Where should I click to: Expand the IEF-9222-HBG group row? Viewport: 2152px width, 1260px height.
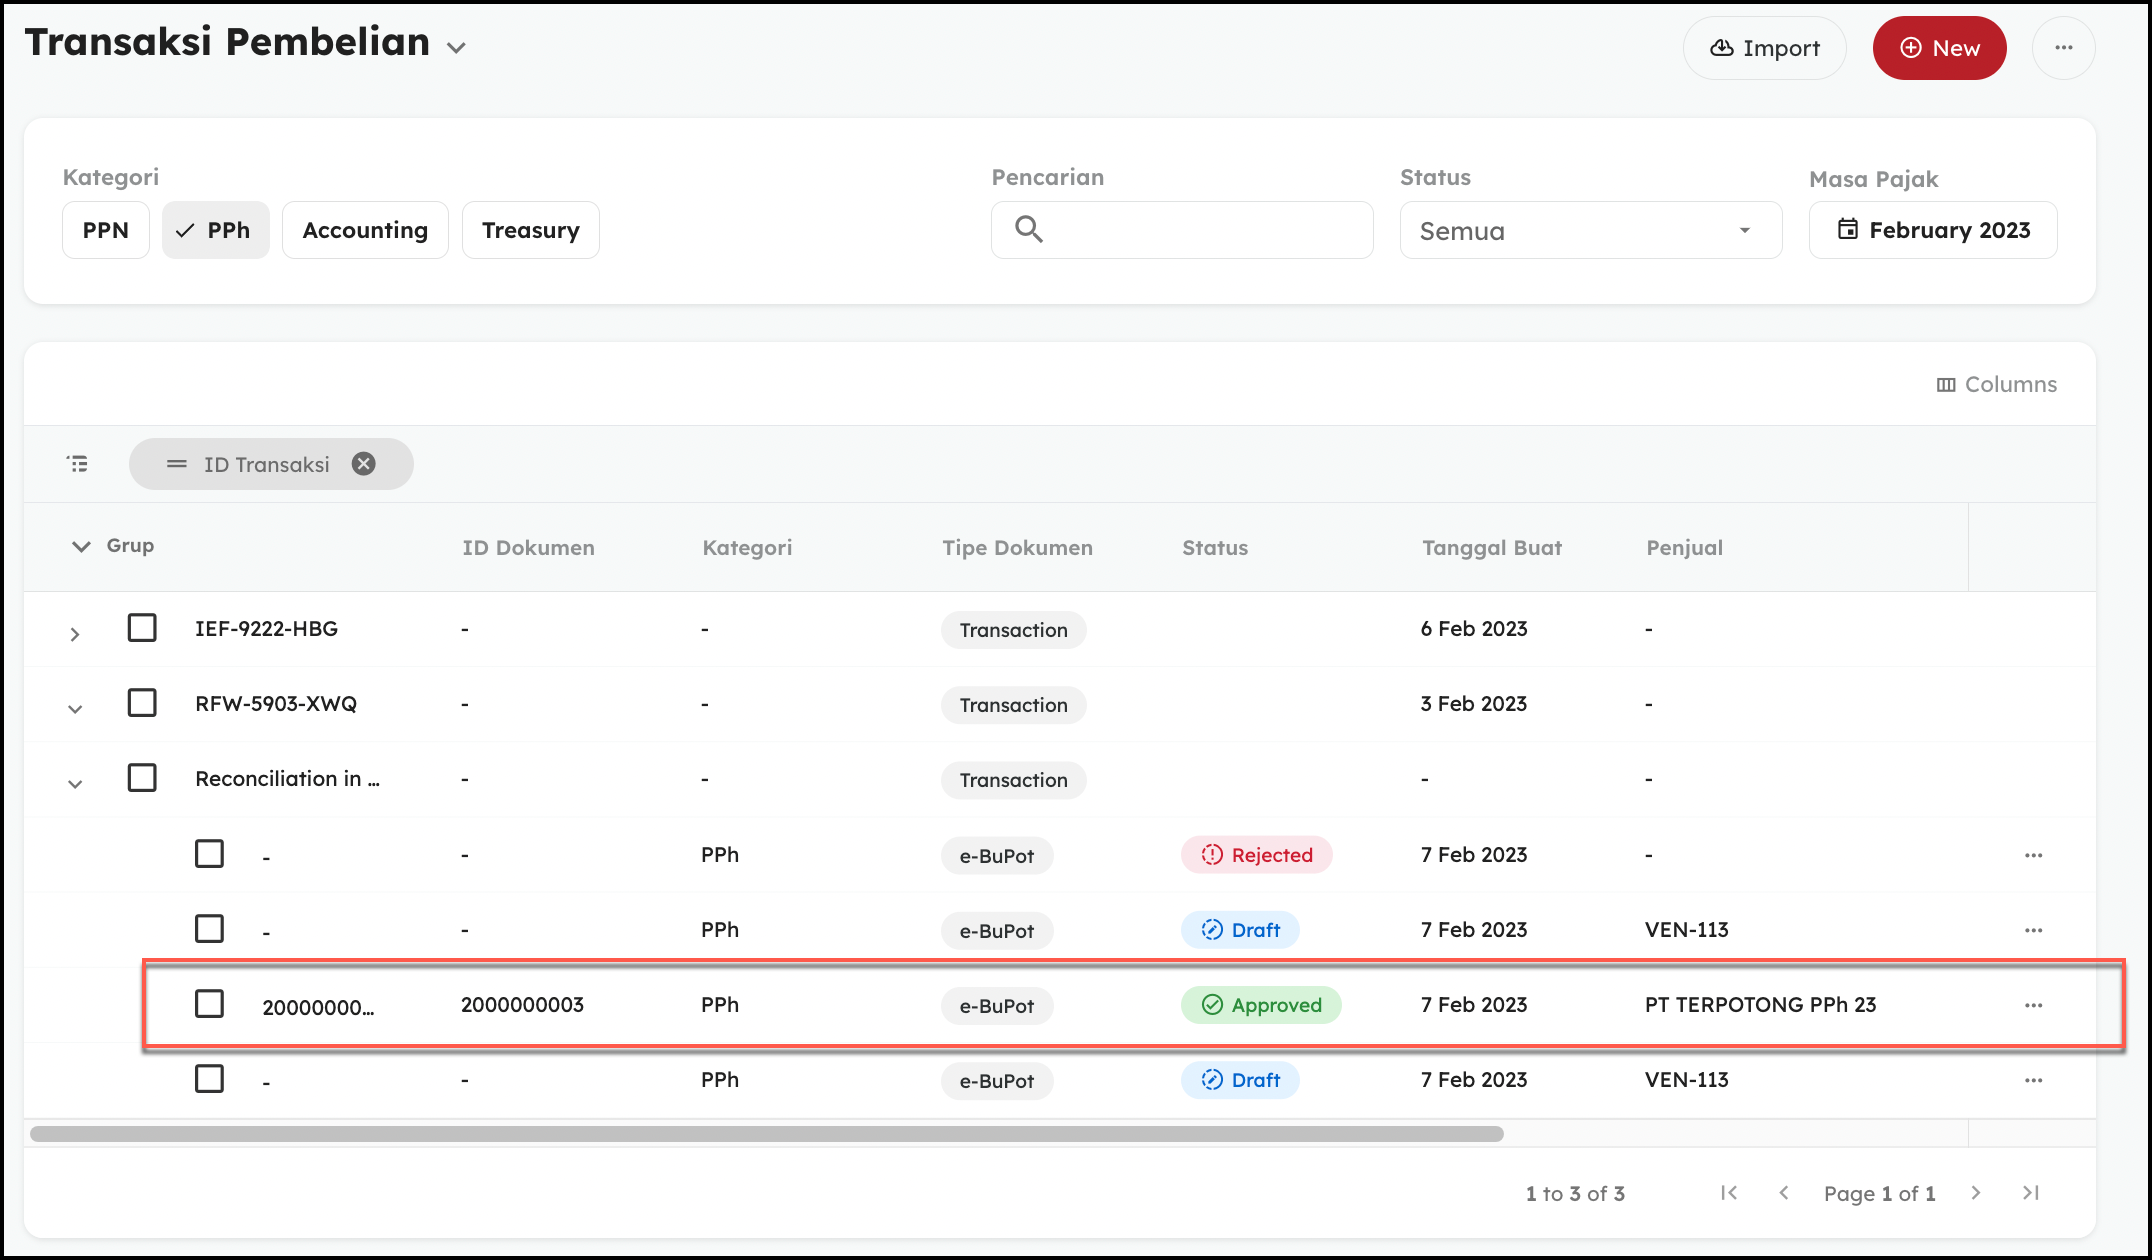coord(75,634)
